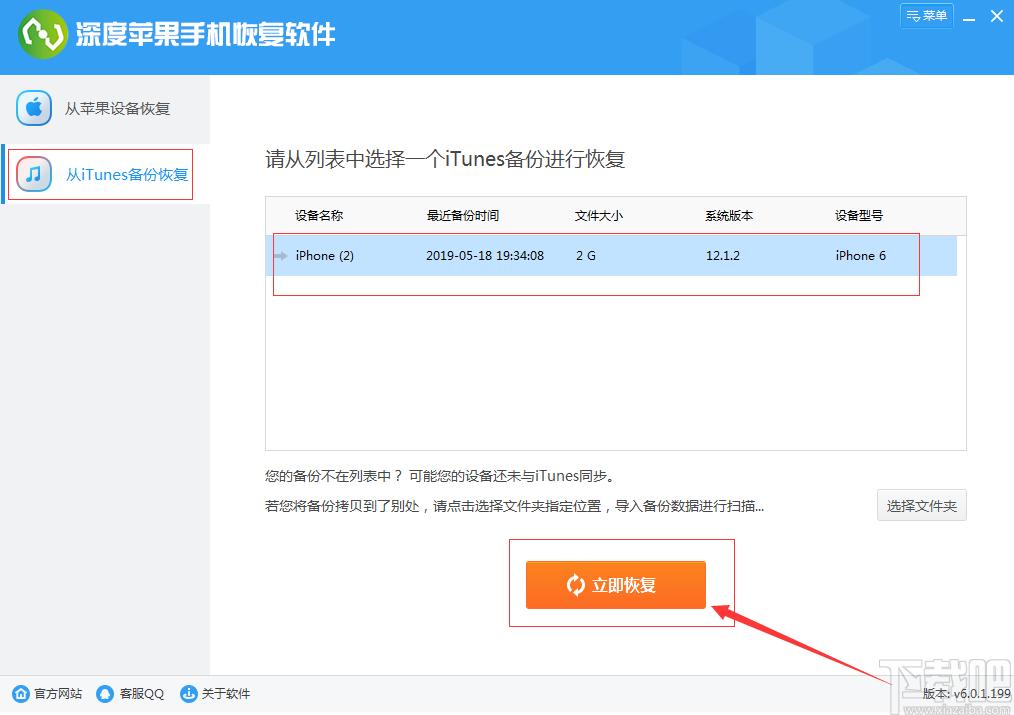
Task: Click the refresh icon on the 立即恢复 button
Action: pyautogui.click(x=576, y=585)
